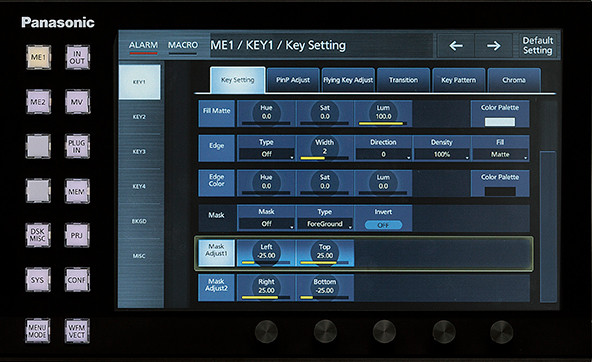This screenshot has height=362, width=592.
Task: Select the Mask Adjust2 row label
Action: [x=217, y=288]
